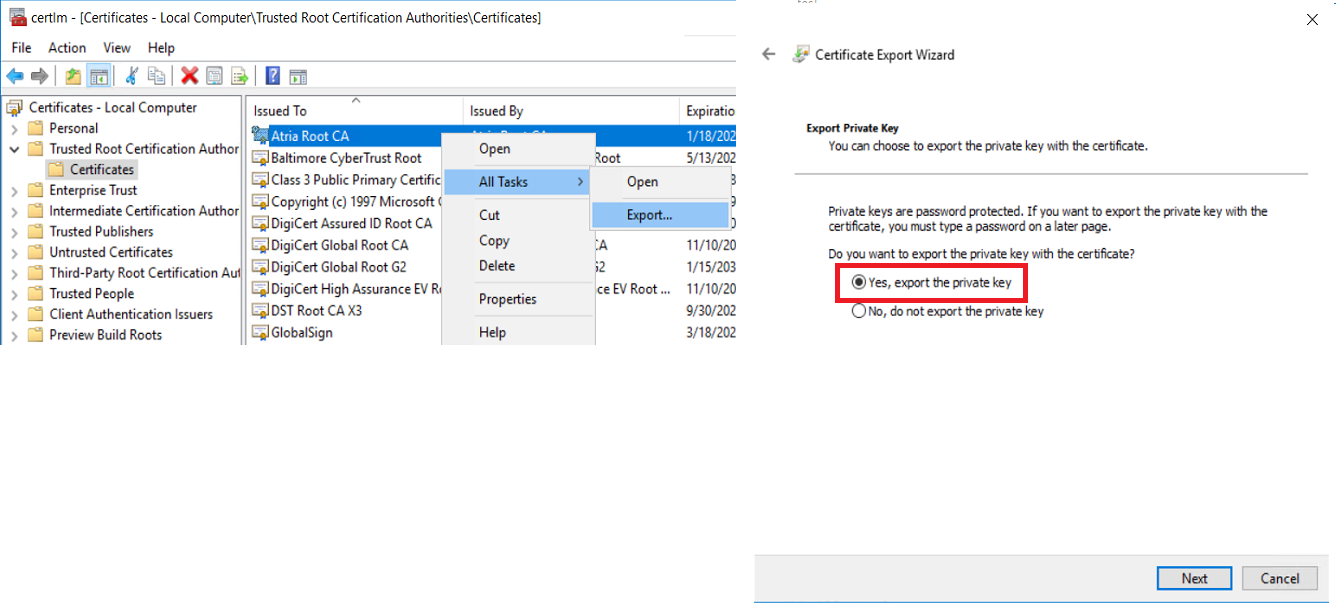The width and height of the screenshot is (1336, 608).
Task: Click the Back arrow in the toolbar
Action: point(15,76)
